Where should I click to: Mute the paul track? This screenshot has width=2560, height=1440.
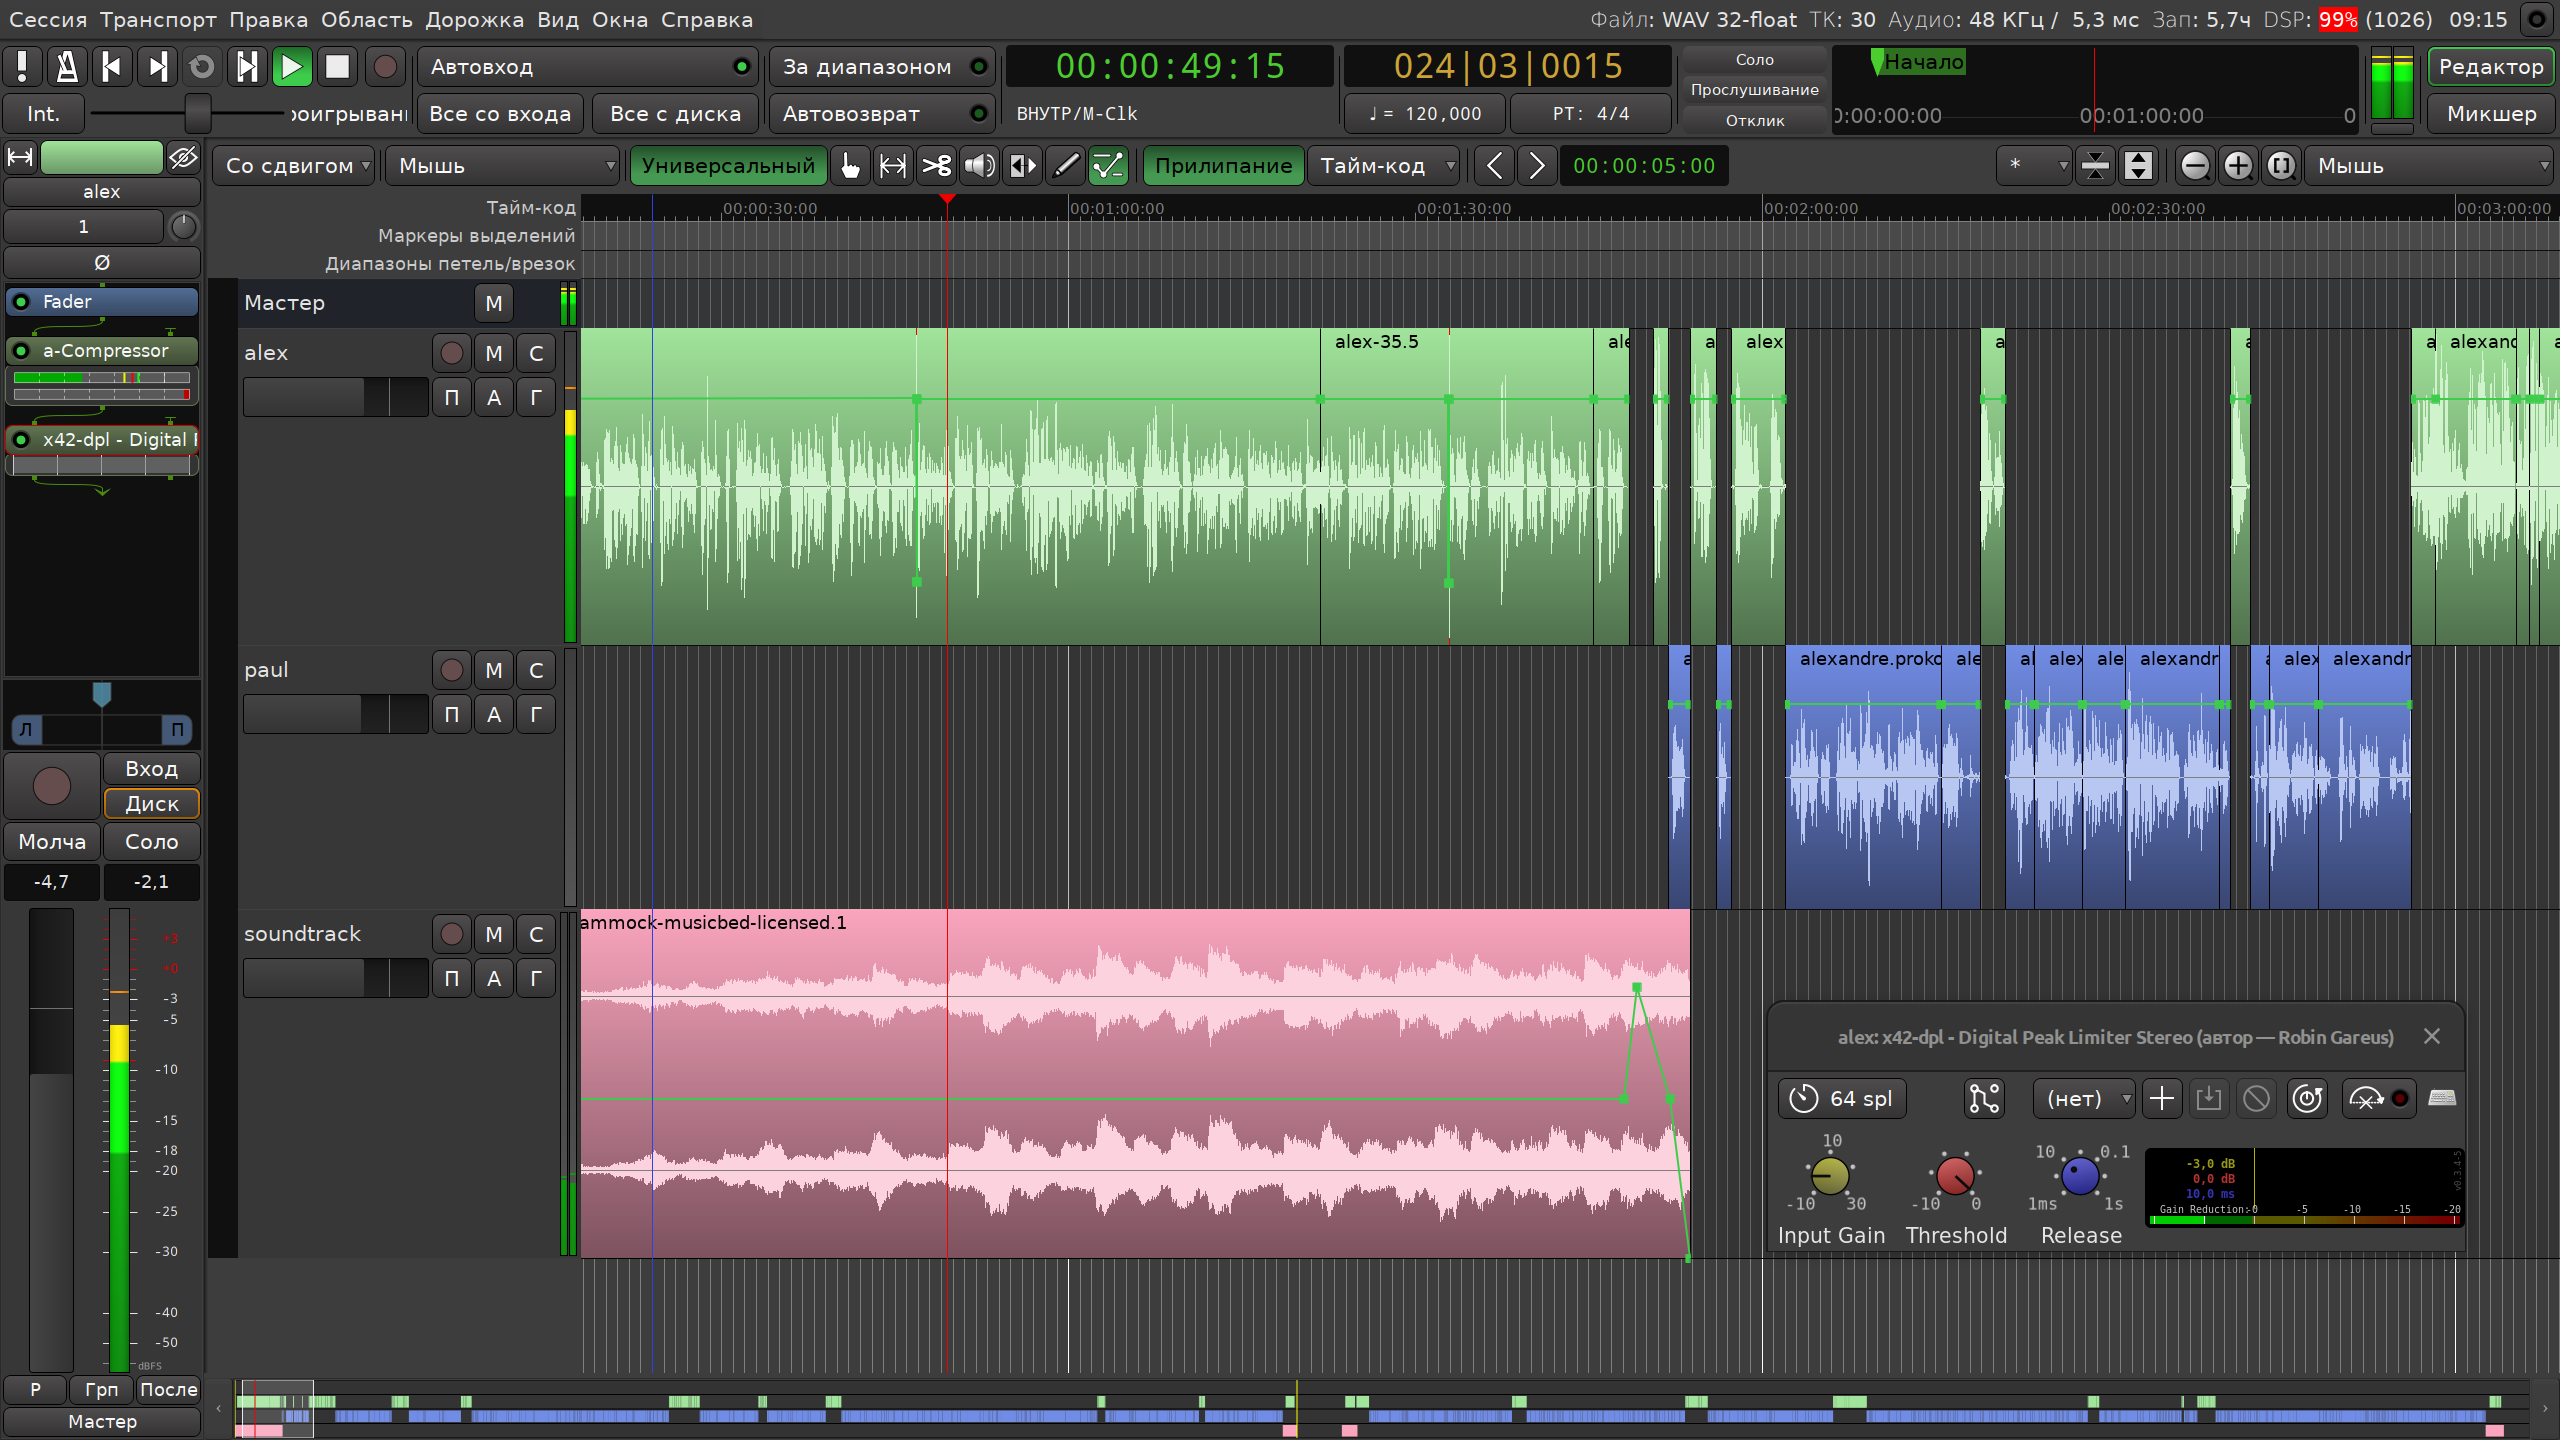(493, 670)
